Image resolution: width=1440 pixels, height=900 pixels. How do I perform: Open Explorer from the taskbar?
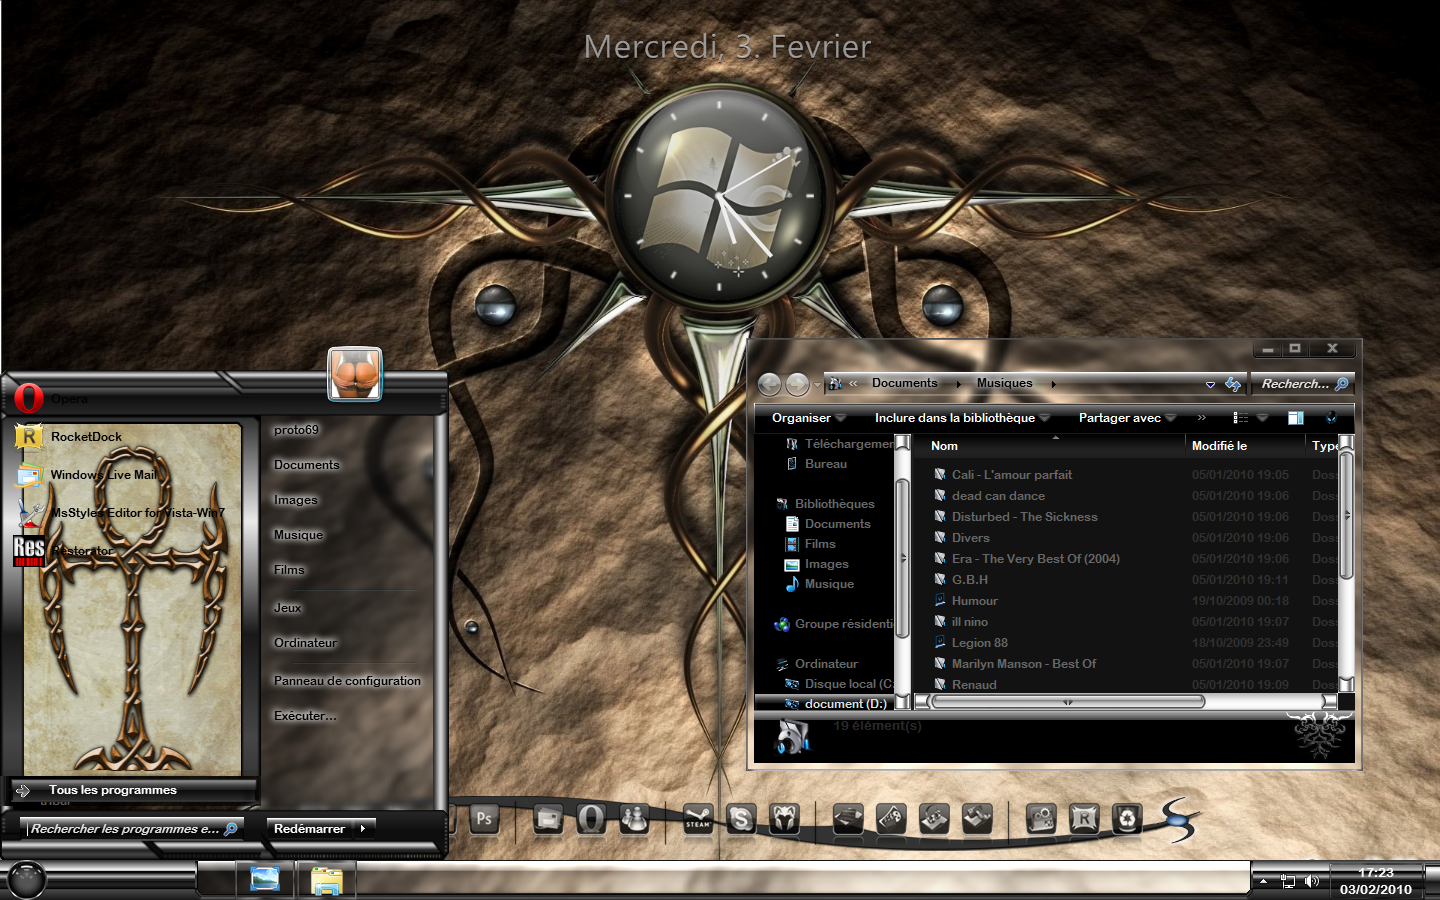click(x=326, y=880)
